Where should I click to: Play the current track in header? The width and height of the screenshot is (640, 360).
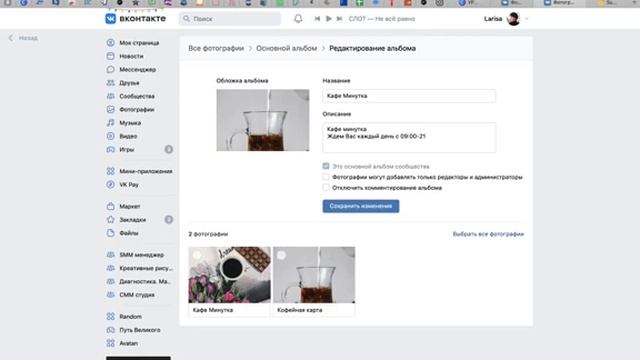[328, 19]
